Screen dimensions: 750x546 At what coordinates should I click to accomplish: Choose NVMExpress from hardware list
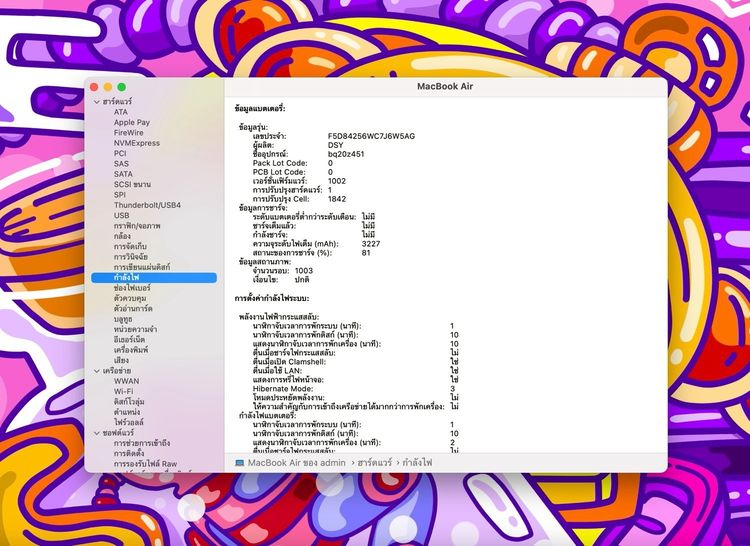pyautogui.click(x=136, y=143)
